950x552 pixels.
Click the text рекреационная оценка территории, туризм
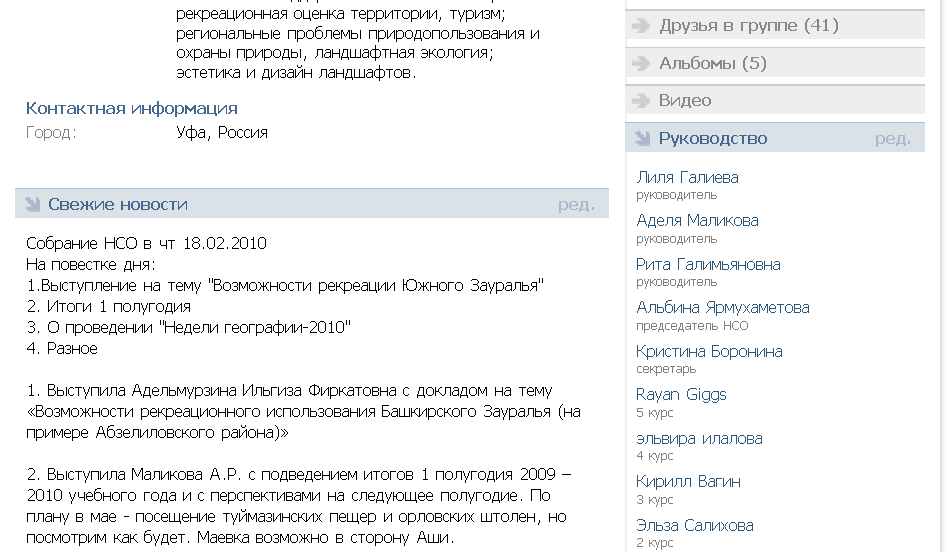[340, 13]
